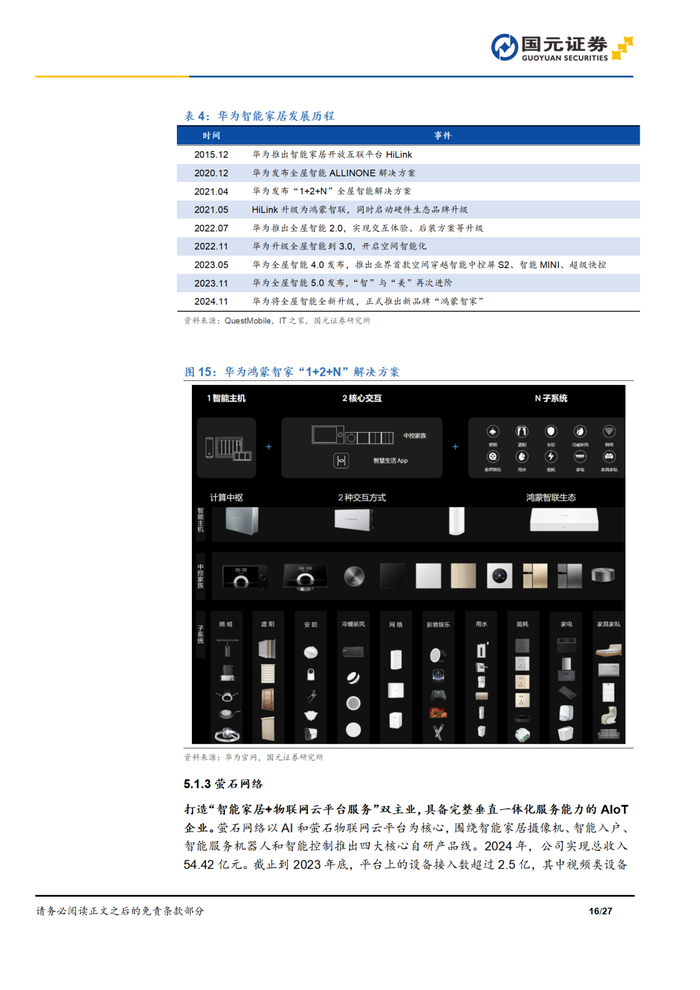
Task: Click the massage chair image in 家具家私 column
Action: [x=608, y=715]
